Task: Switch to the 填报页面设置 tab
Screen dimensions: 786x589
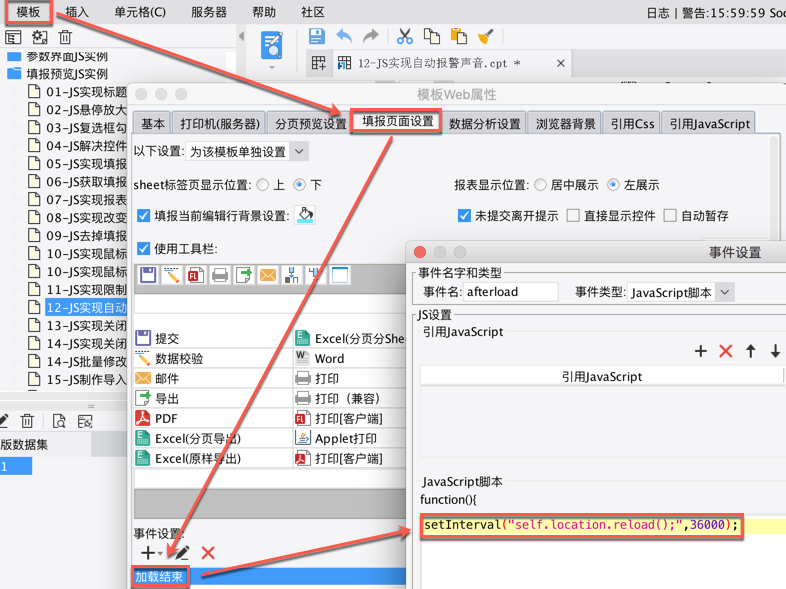Action: click(398, 121)
